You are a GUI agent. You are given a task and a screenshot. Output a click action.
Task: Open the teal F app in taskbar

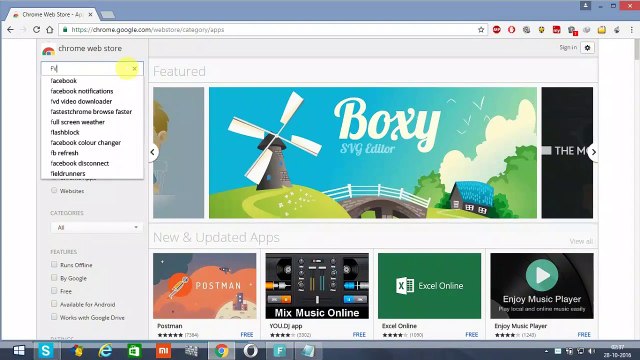(x=280, y=351)
